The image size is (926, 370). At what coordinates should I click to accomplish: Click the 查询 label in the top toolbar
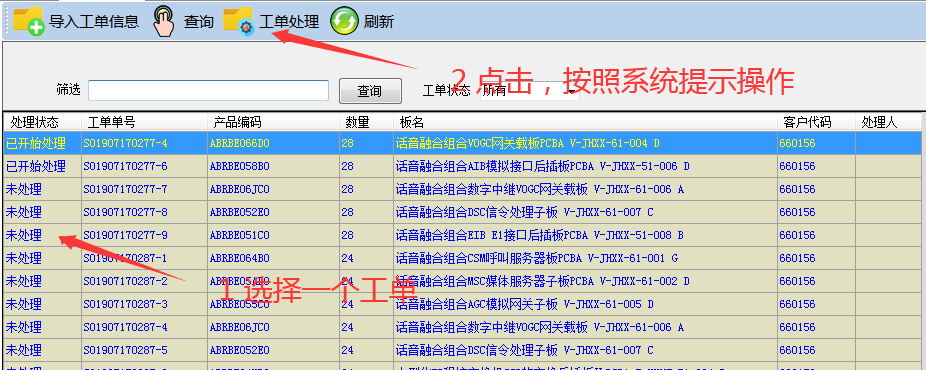pyautogui.click(x=198, y=22)
